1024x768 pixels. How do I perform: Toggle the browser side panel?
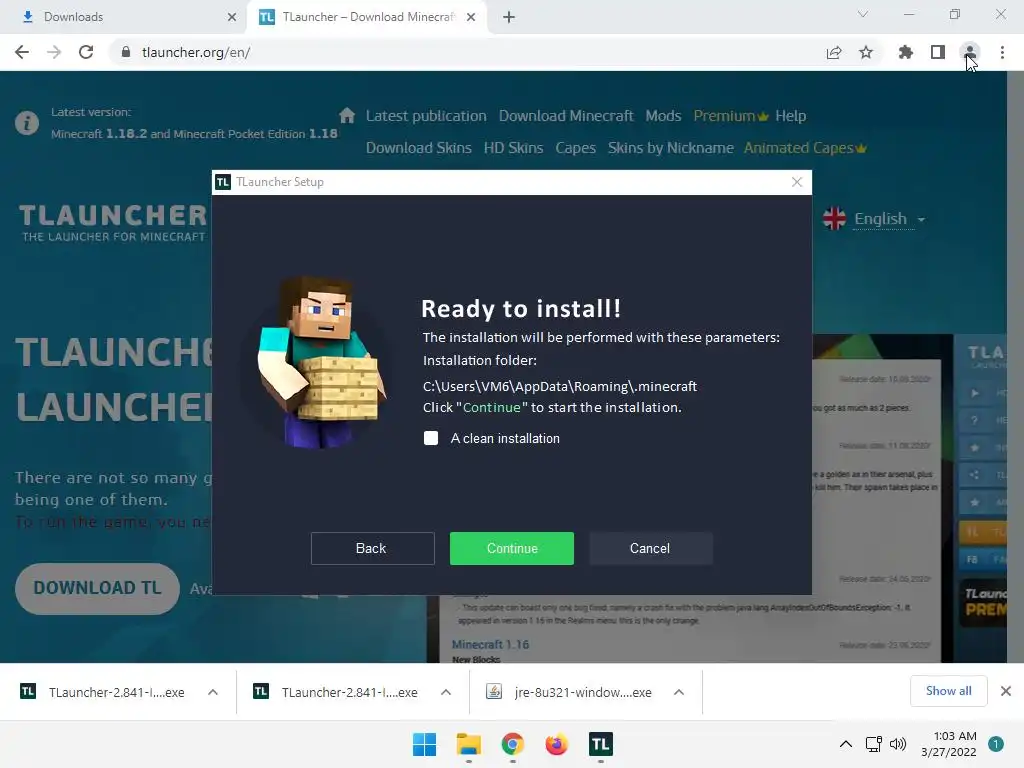[938, 52]
